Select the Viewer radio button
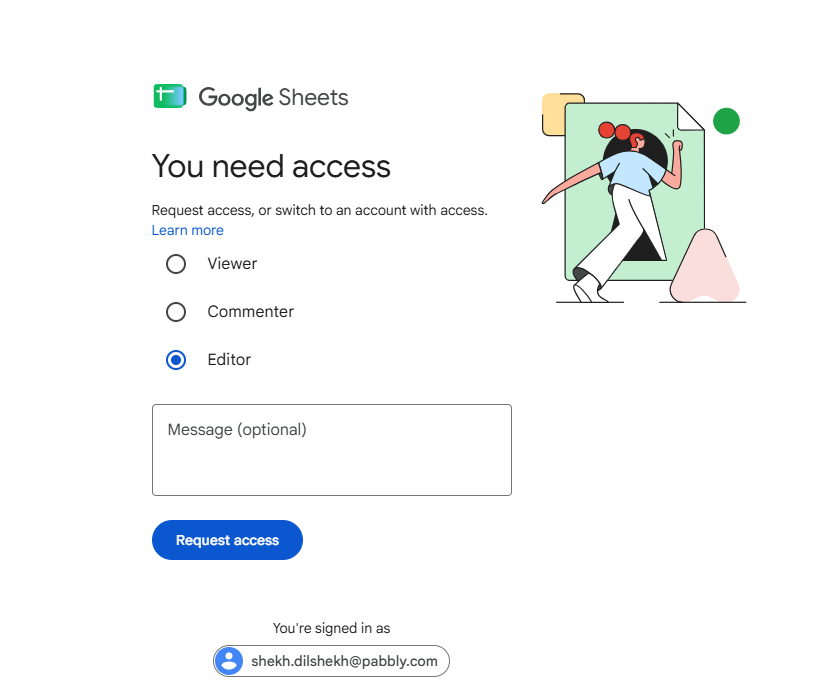The width and height of the screenshot is (834, 695). [176, 264]
